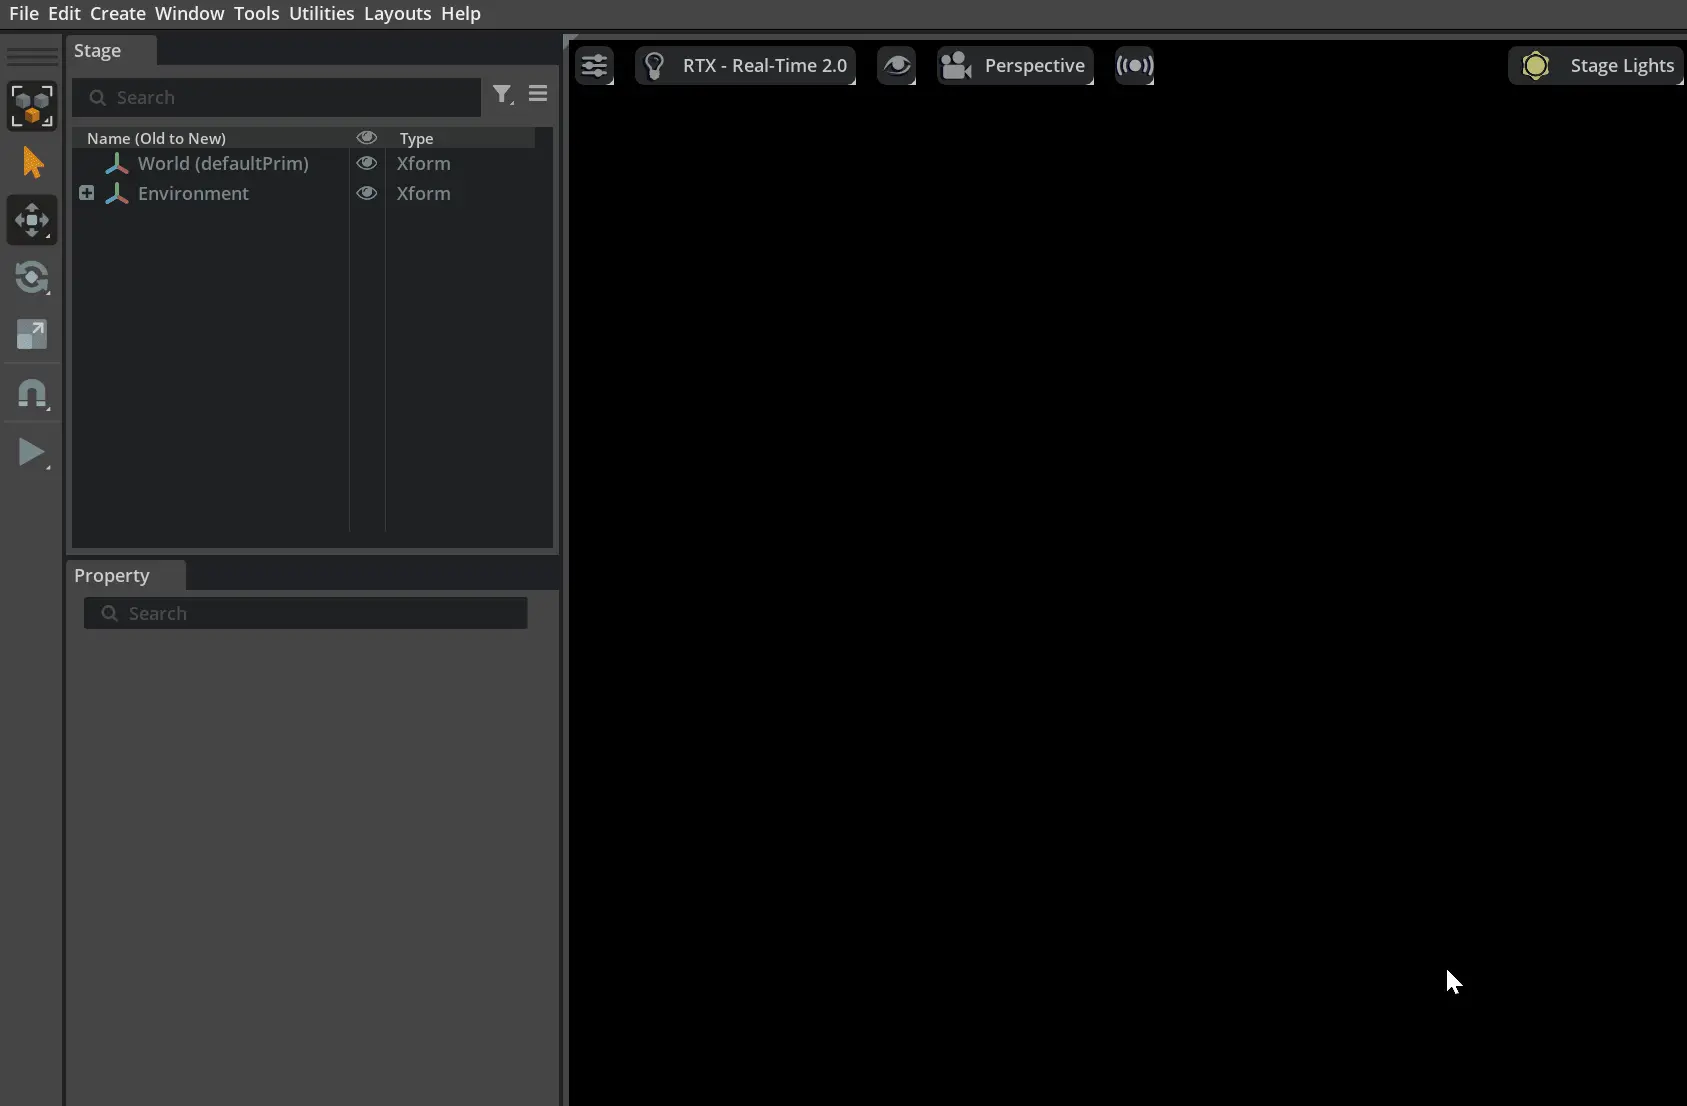Image resolution: width=1687 pixels, height=1106 pixels.
Task: Activate the Scale tool
Action: 32,335
